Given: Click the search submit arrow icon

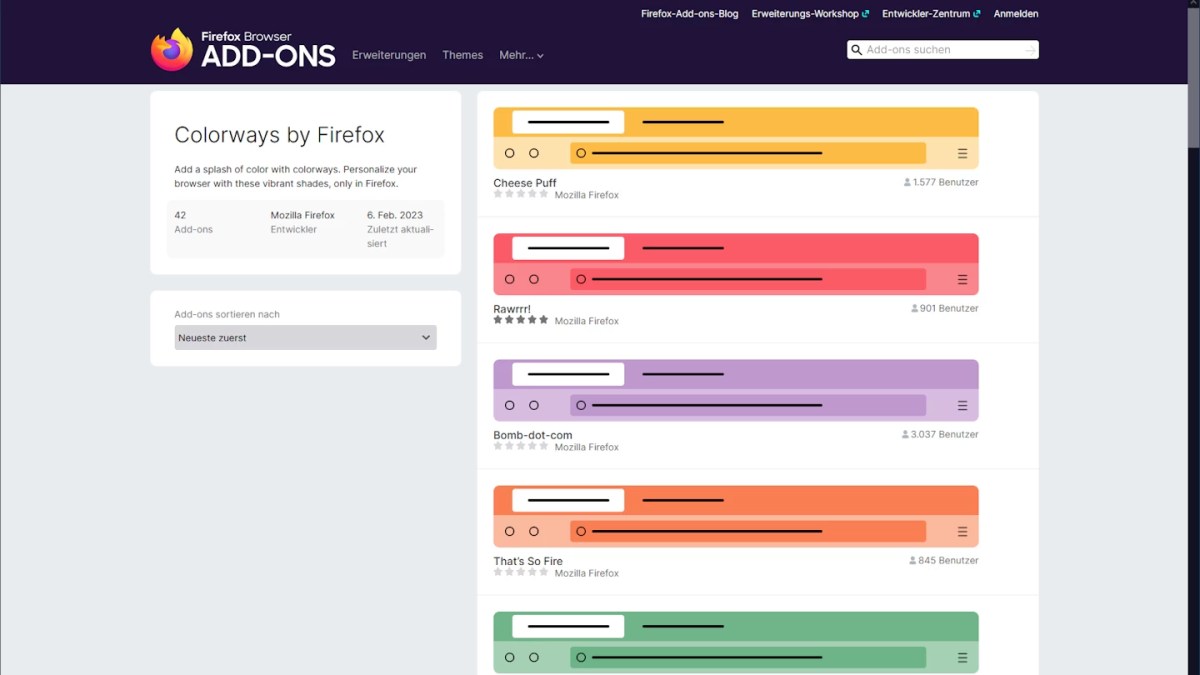Looking at the screenshot, I should tap(1030, 50).
